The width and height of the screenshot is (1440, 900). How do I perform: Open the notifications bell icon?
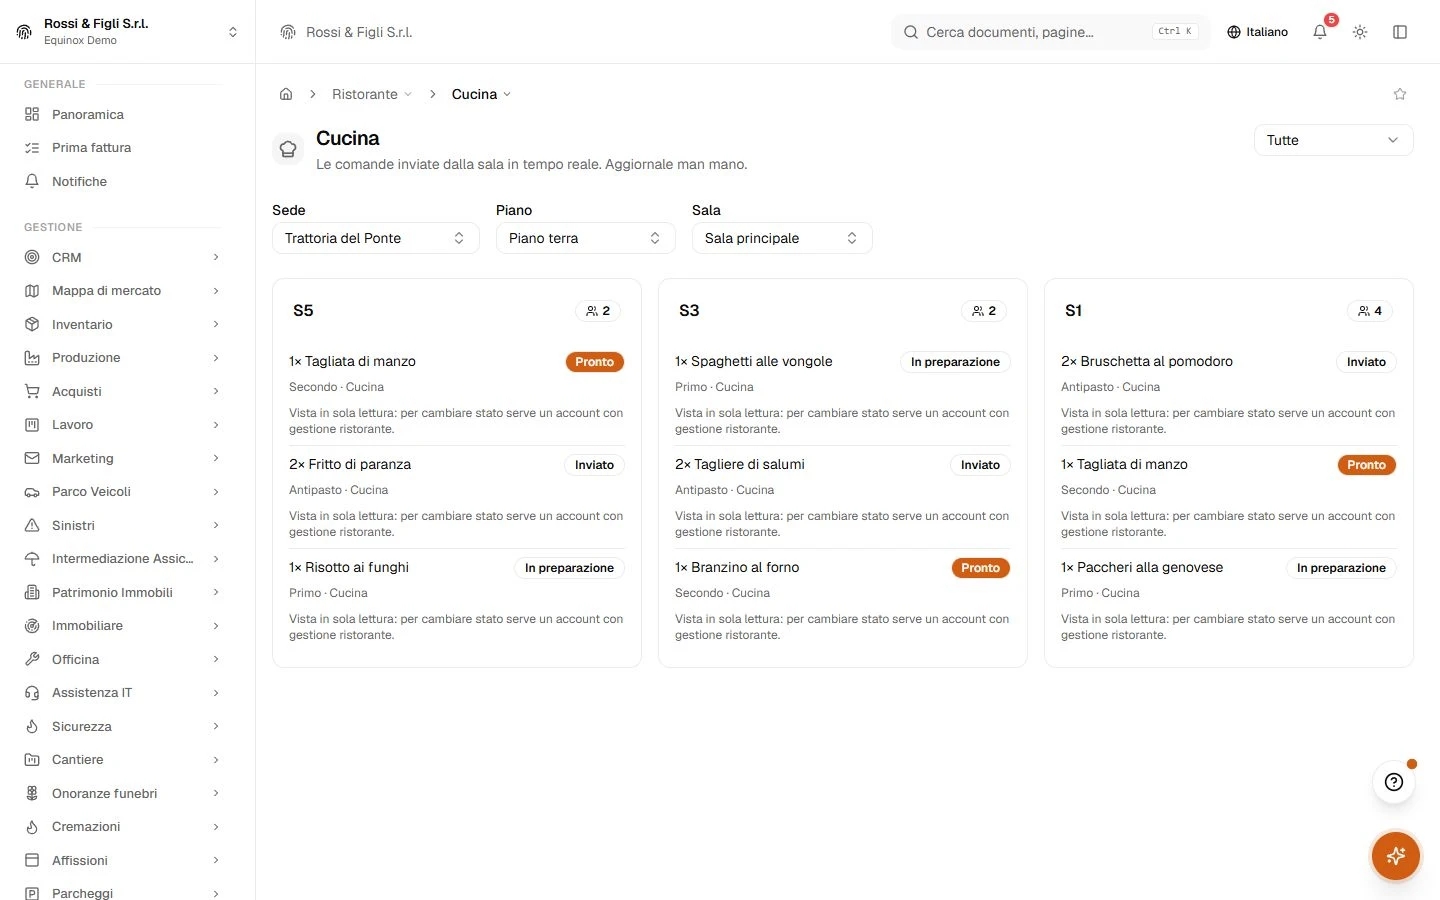tap(1320, 32)
